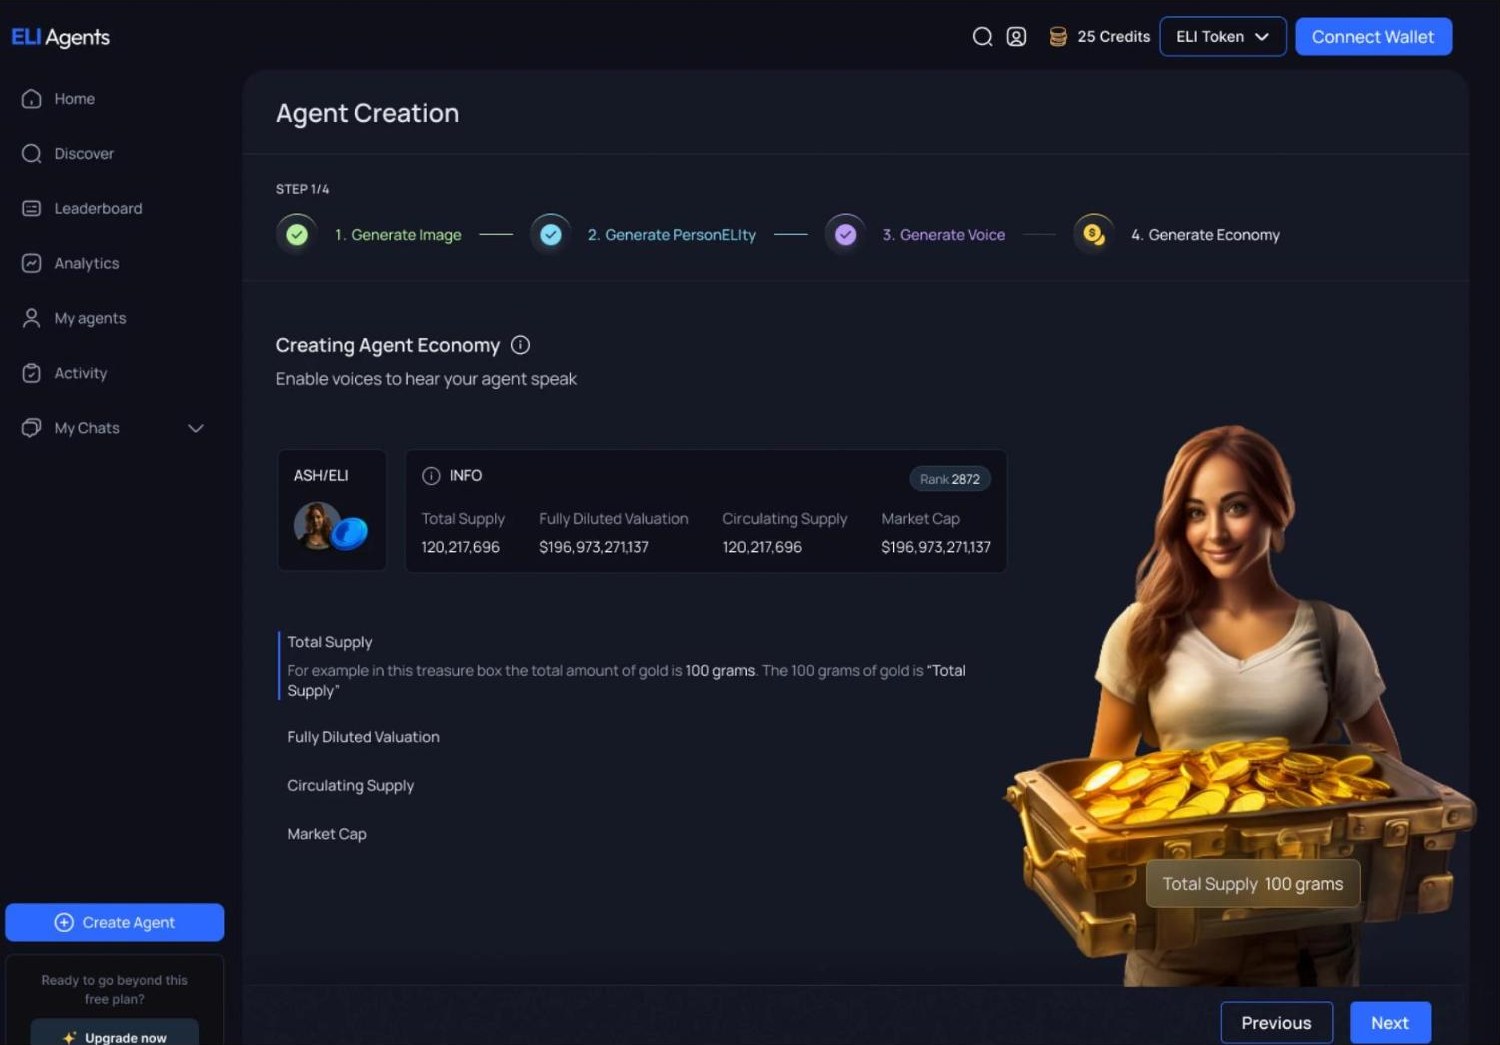Click the Analytics chart icon

tap(32, 264)
